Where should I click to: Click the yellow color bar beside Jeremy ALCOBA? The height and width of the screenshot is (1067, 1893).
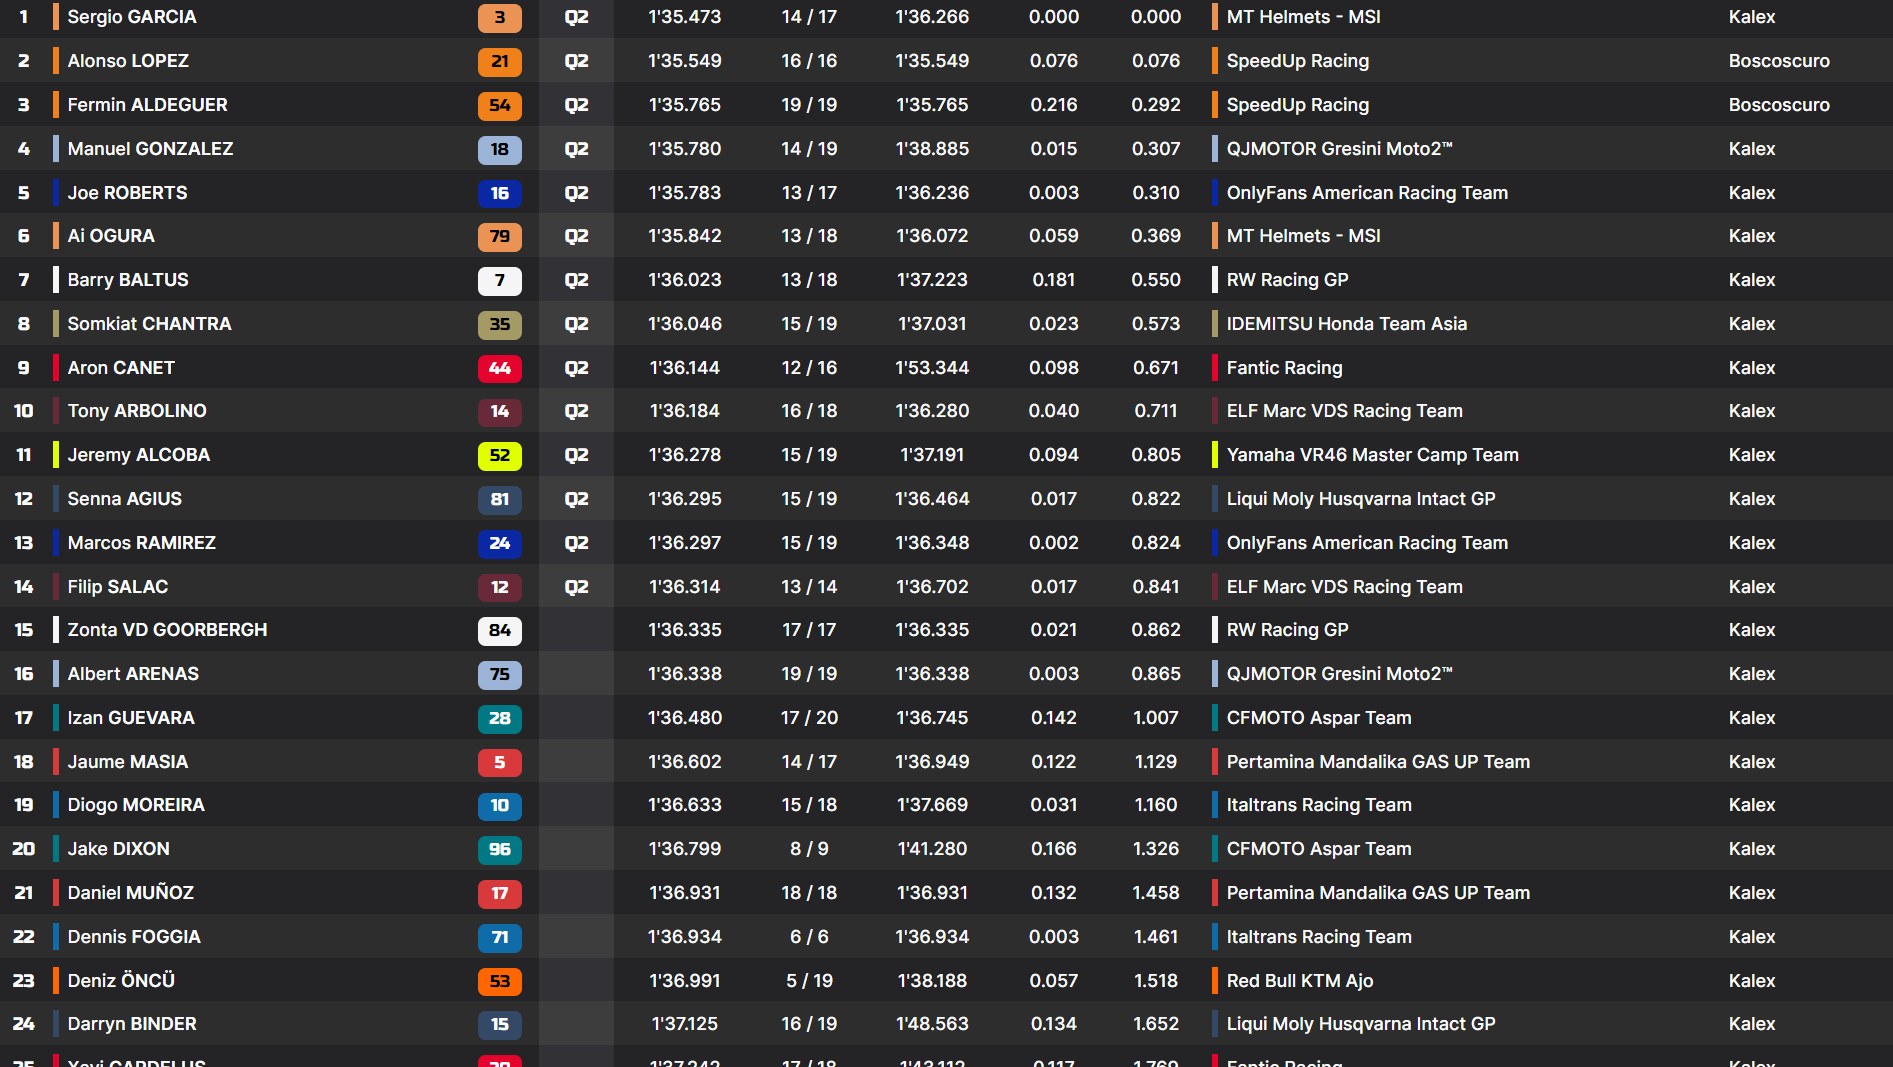[56, 455]
